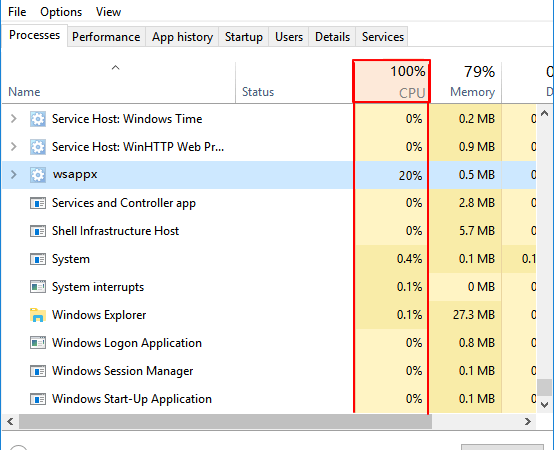554x450 pixels.
Task: Expand Service Host: Windows Time group
Action: click(14, 119)
